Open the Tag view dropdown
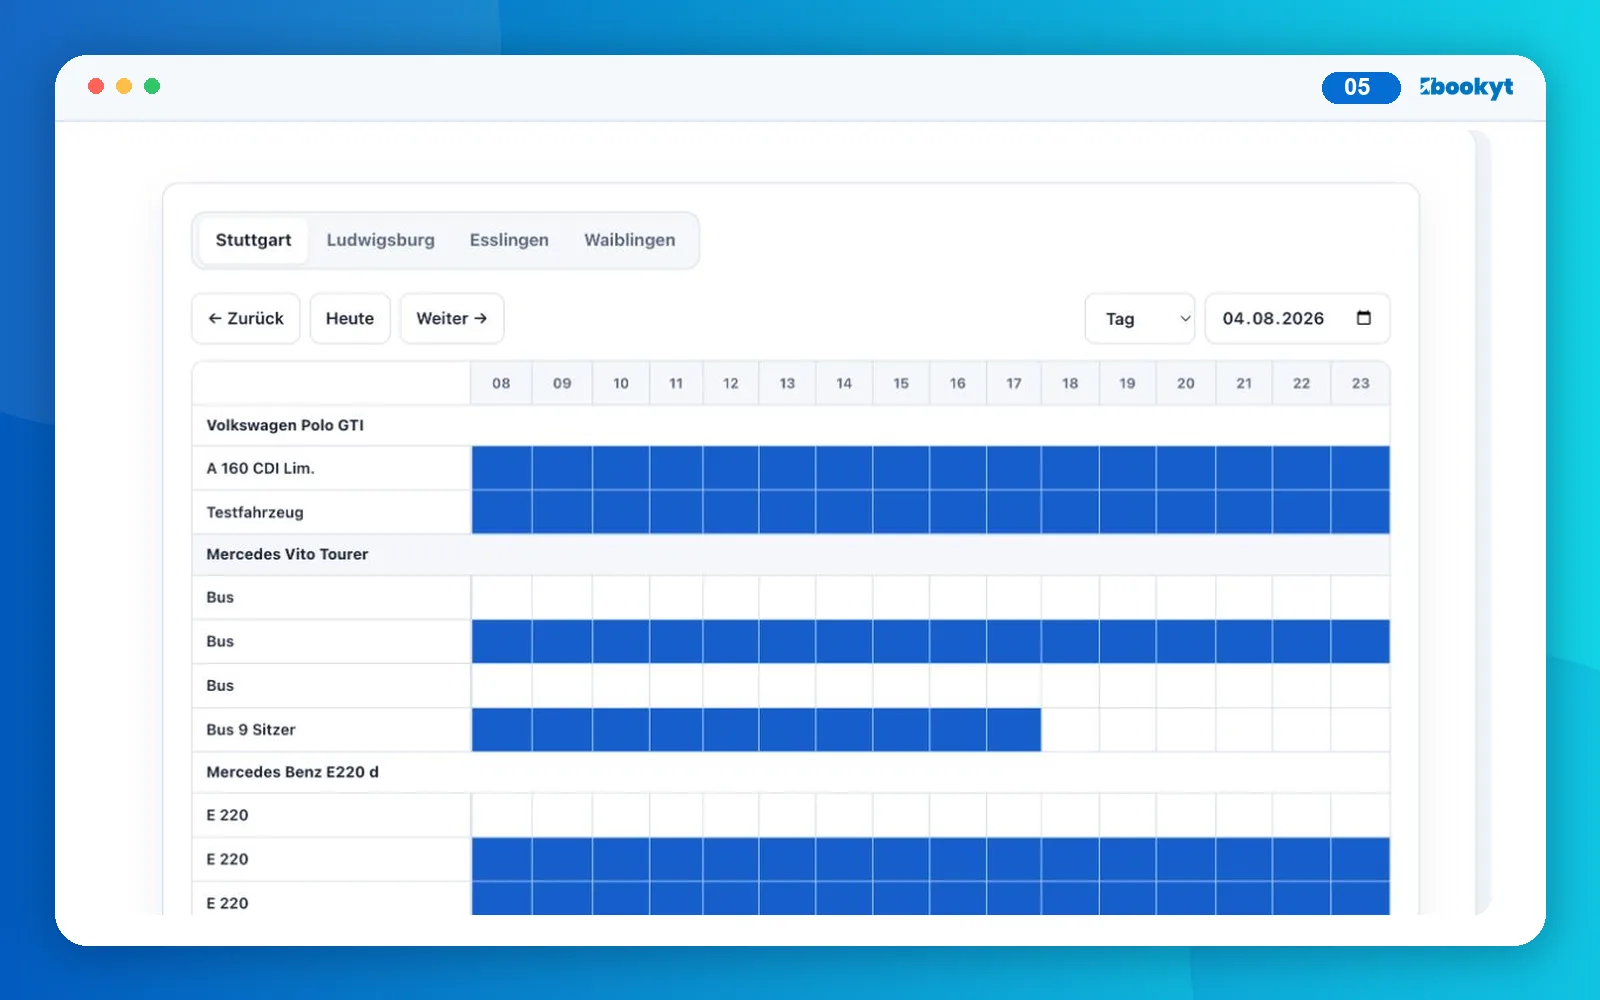1600x1000 pixels. [1140, 318]
